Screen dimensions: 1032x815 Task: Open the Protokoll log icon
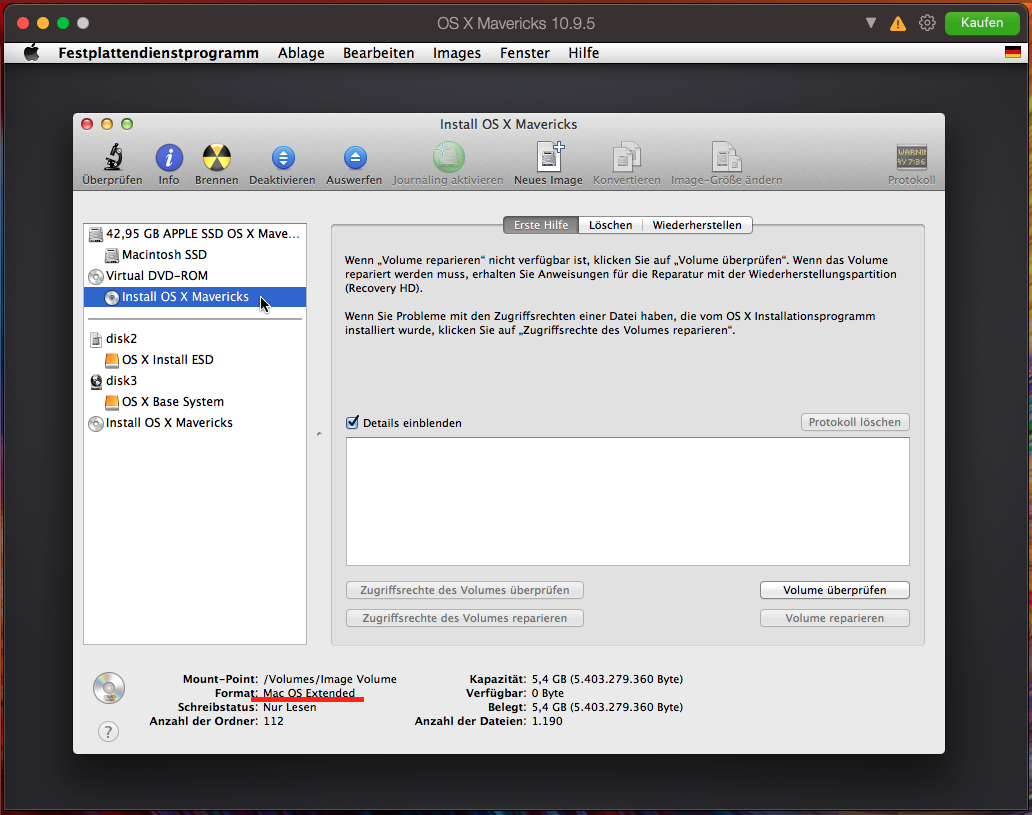[912, 158]
